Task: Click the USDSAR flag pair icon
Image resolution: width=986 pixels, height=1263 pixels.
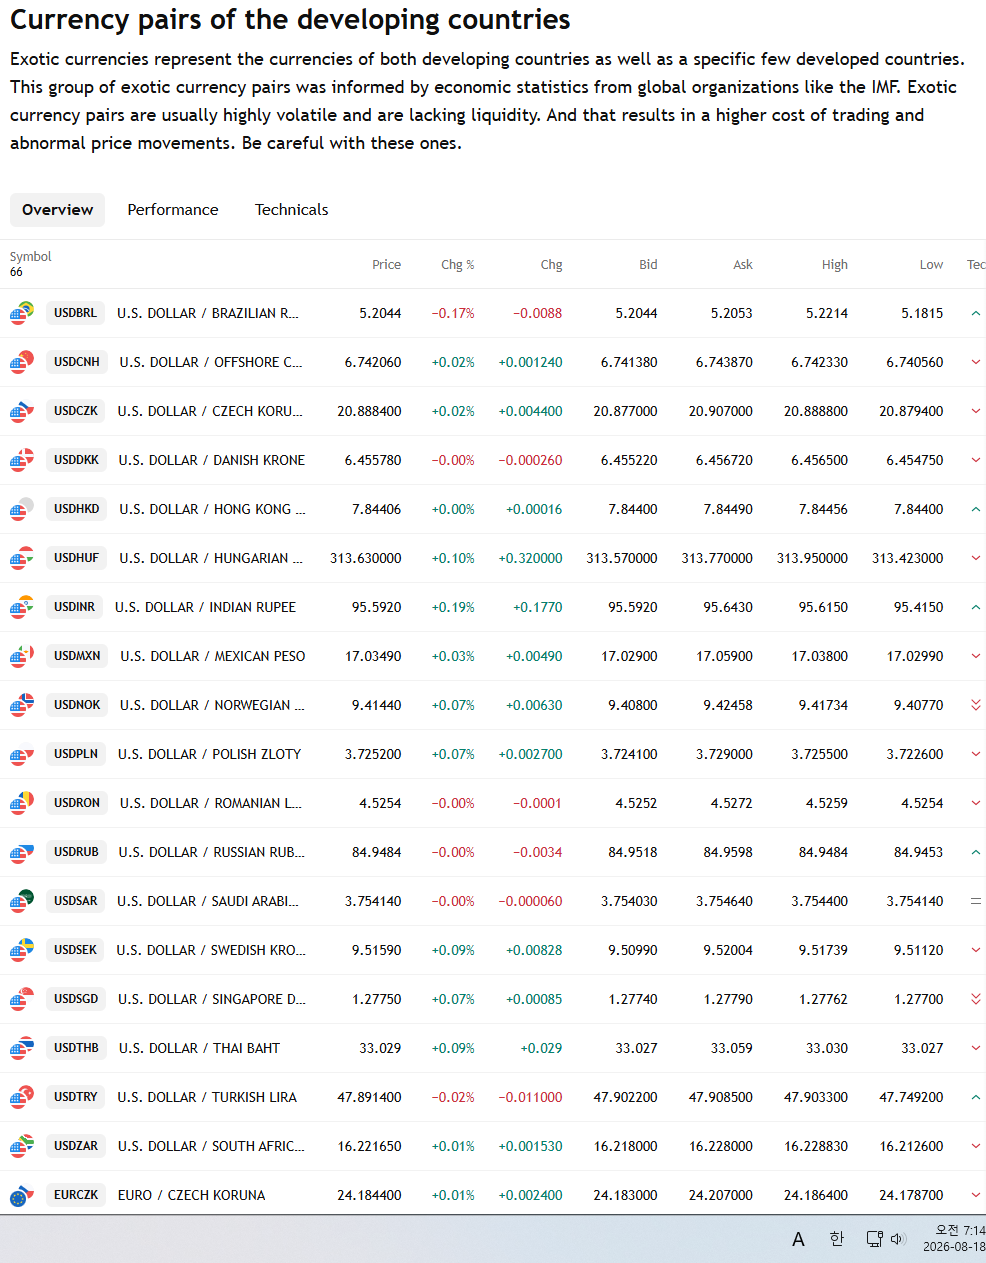Action: pos(22,901)
